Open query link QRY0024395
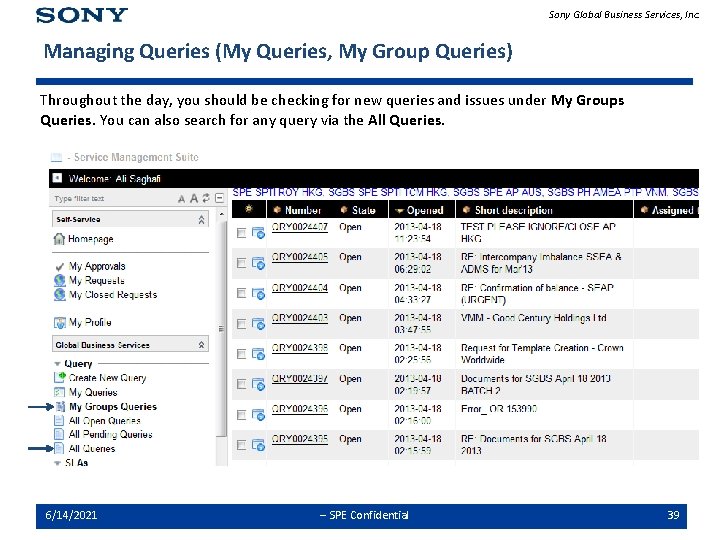This screenshot has width=720, height=540. point(300,439)
